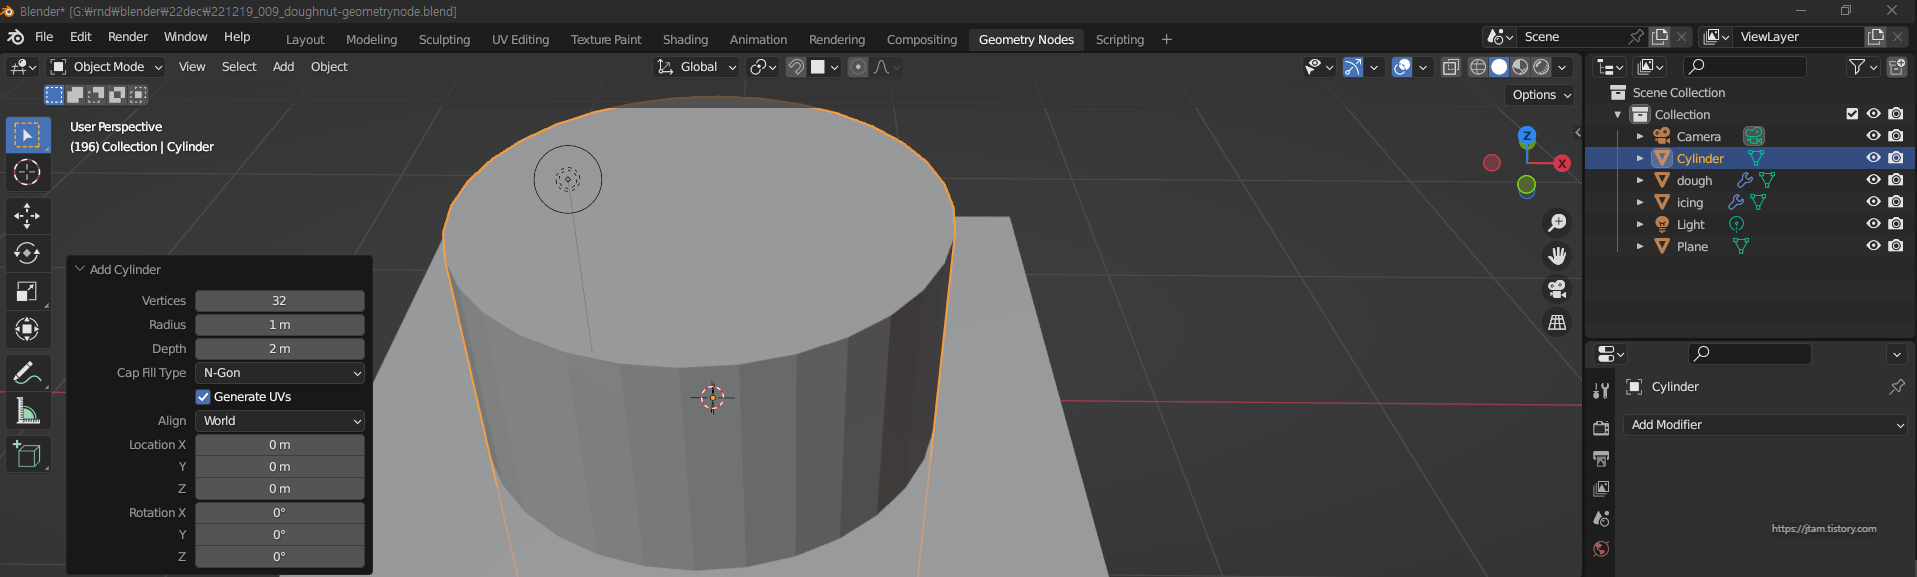Pin the Cylinder properties context

1896,387
